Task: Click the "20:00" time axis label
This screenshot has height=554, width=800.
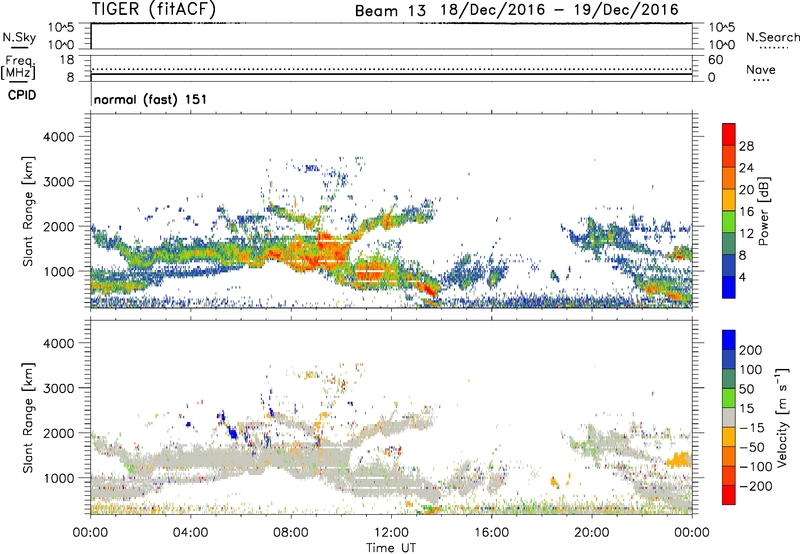Action: point(592,533)
